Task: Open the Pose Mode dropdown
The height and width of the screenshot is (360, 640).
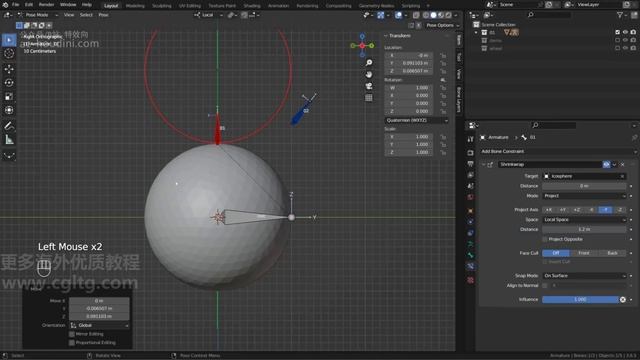Action: coord(38,15)
